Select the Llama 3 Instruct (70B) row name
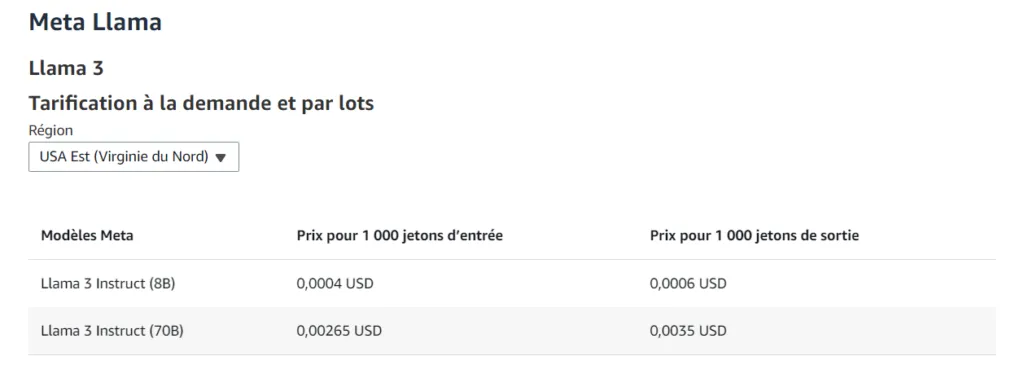 (112, 331)
